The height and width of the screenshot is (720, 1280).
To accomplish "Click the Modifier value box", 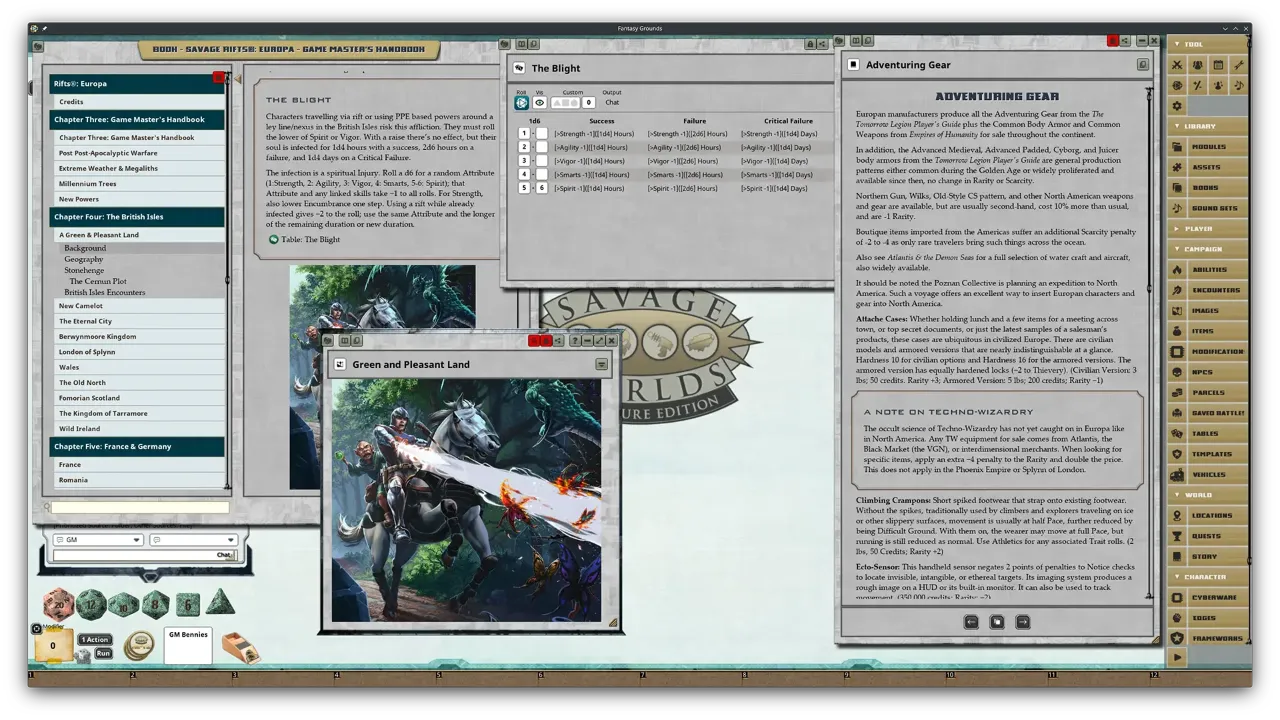I will [x=53, y=646].
